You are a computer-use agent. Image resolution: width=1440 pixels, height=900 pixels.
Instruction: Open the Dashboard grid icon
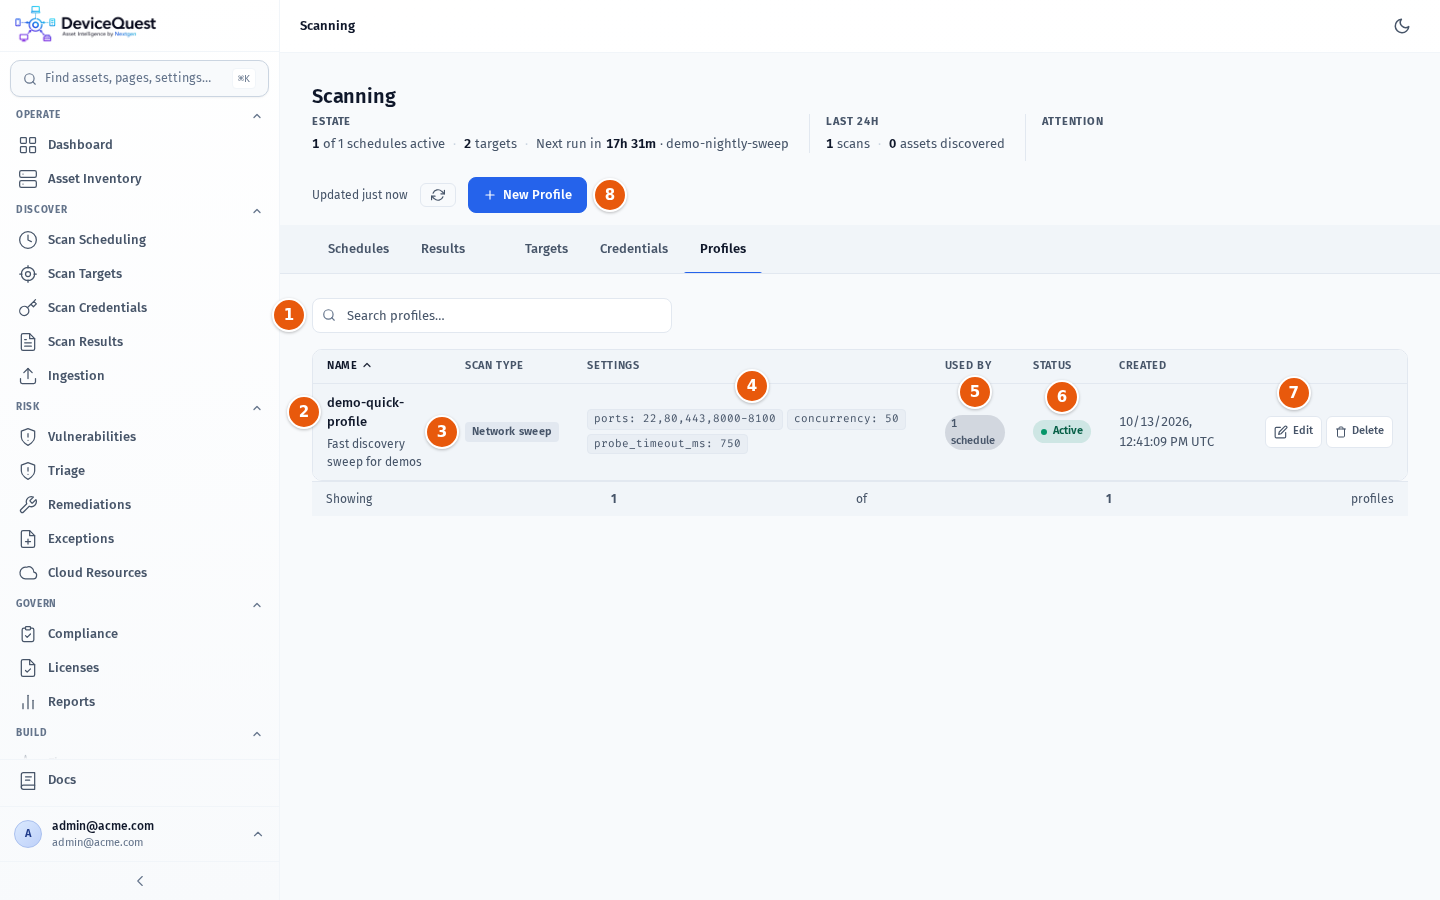[28, 145]
